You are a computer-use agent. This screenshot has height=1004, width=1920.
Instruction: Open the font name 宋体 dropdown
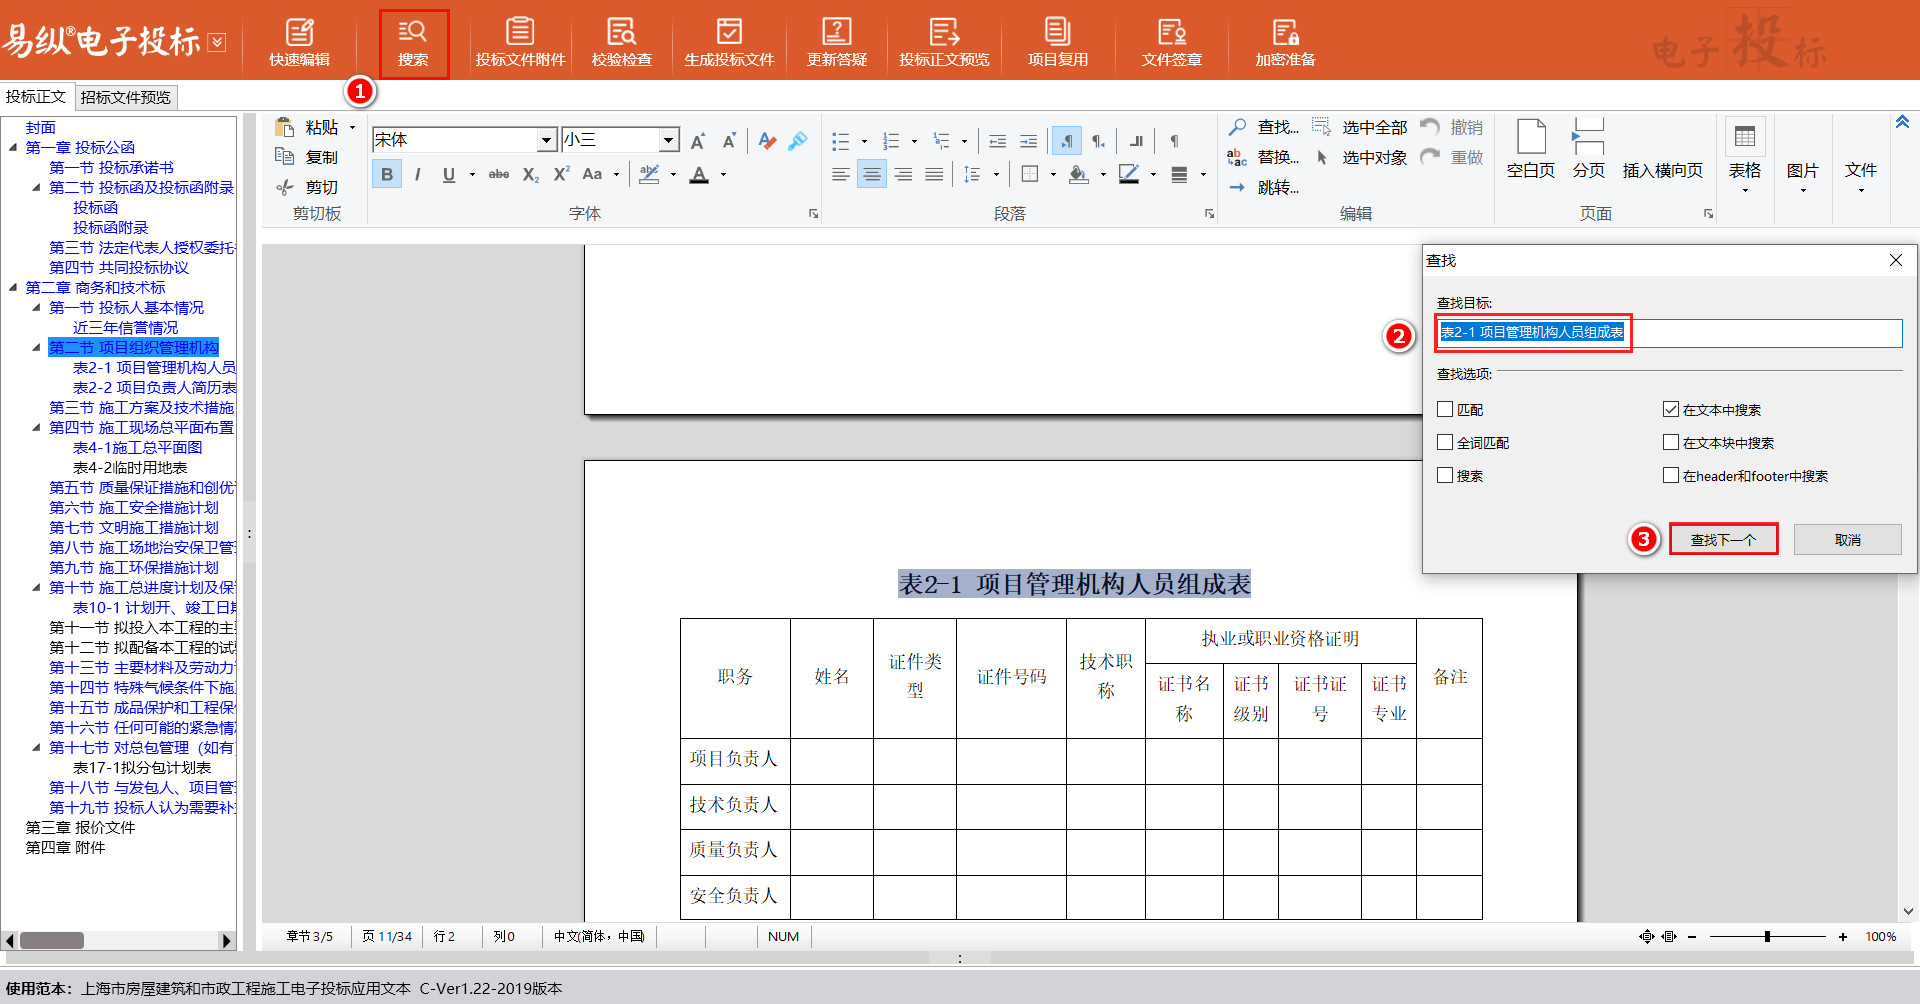(x=546, y=140)
